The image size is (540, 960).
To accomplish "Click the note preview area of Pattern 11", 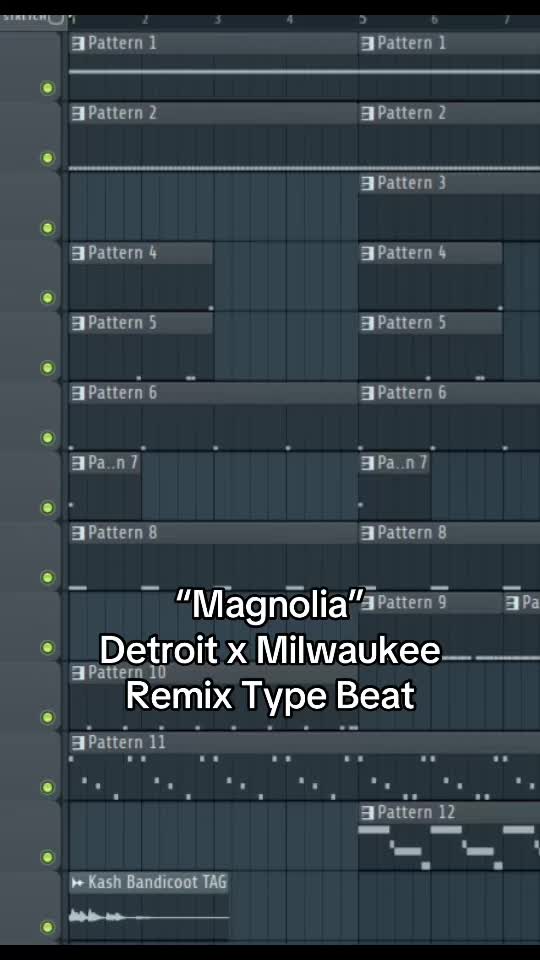I will point(304,777).
